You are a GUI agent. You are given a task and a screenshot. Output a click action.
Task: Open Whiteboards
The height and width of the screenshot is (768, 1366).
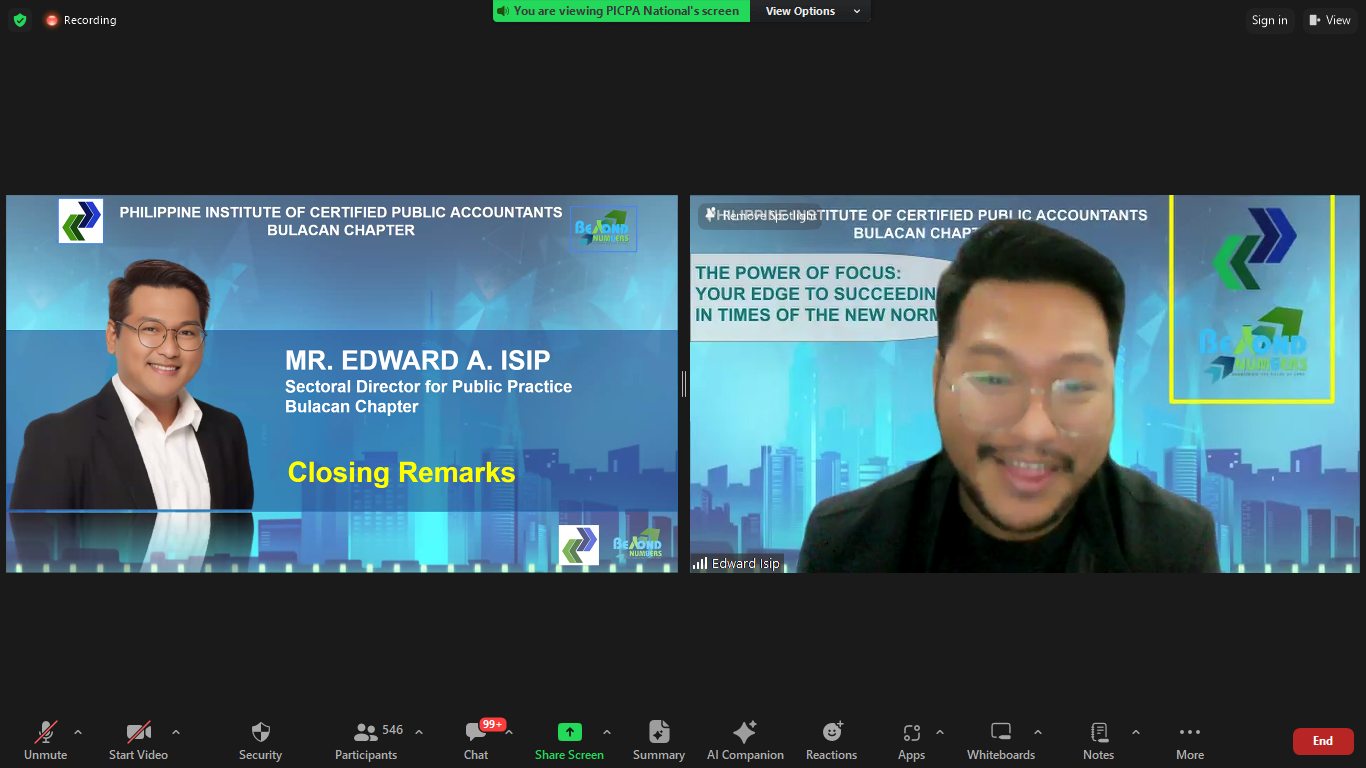coord(1001,741)
